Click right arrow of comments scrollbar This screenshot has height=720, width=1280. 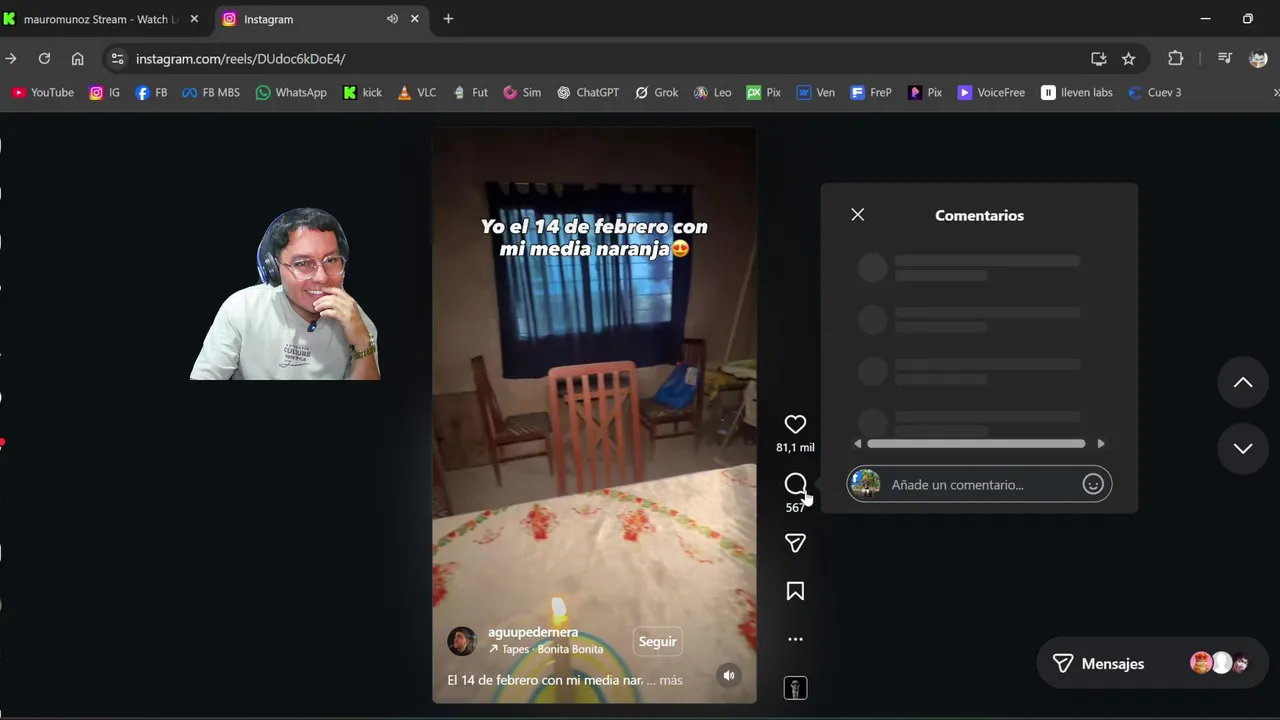pos(1101,444)
